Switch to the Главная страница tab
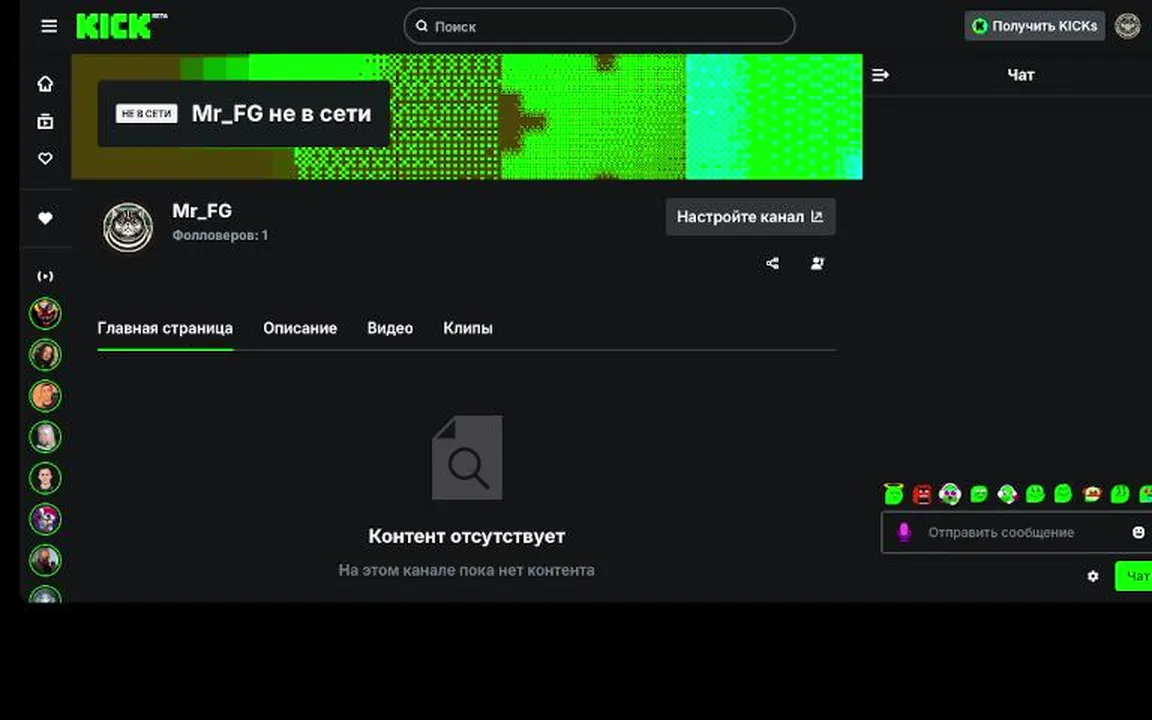The width and height of the screenshot is (1152, 720). point(165,328)
